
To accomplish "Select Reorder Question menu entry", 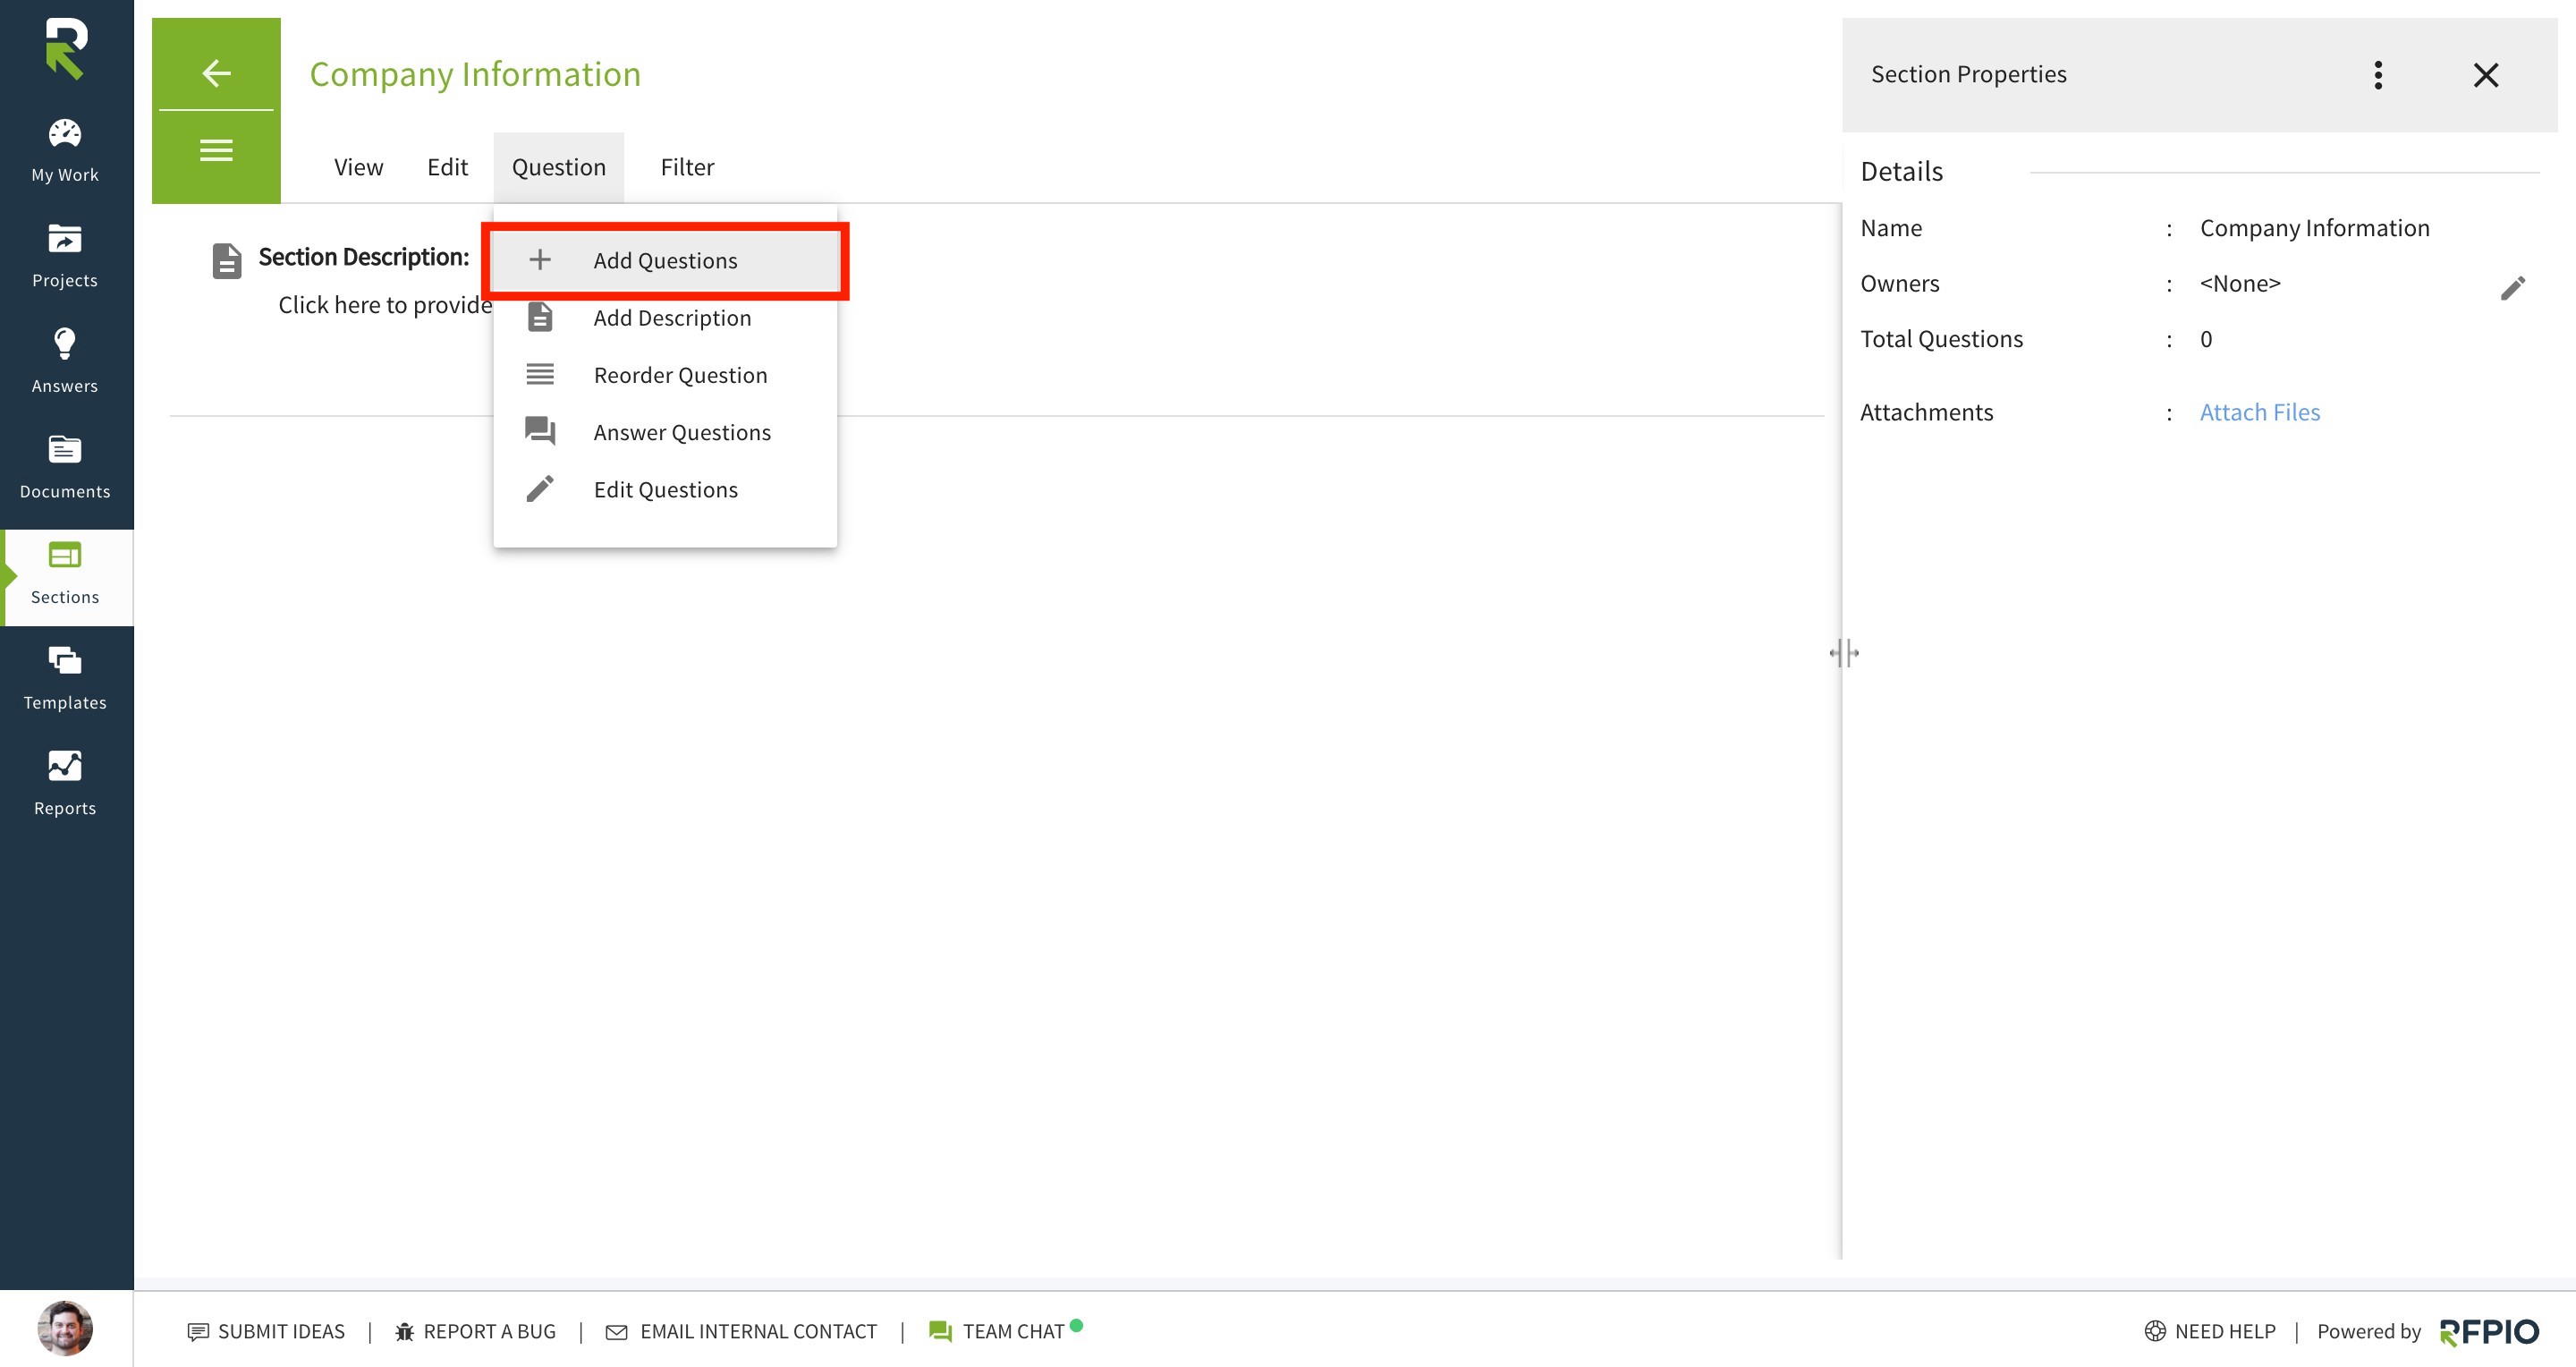I will coord(665,375).
